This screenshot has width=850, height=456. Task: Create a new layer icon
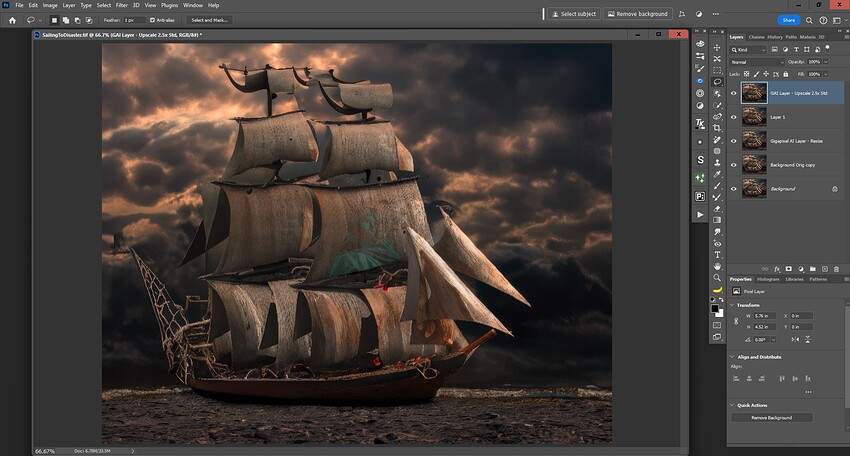825,269
